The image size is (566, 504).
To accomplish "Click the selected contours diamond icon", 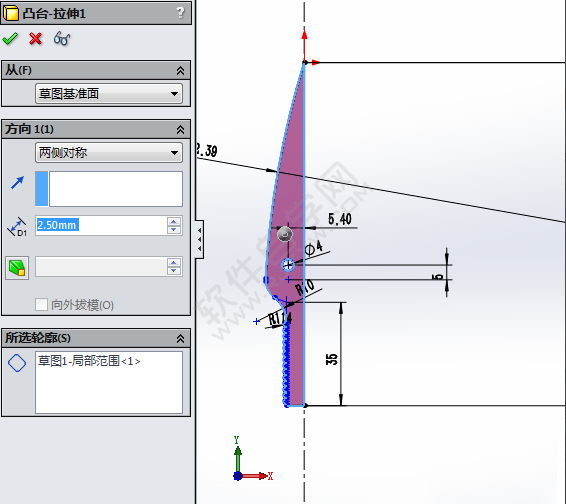I will pos(17,363).
